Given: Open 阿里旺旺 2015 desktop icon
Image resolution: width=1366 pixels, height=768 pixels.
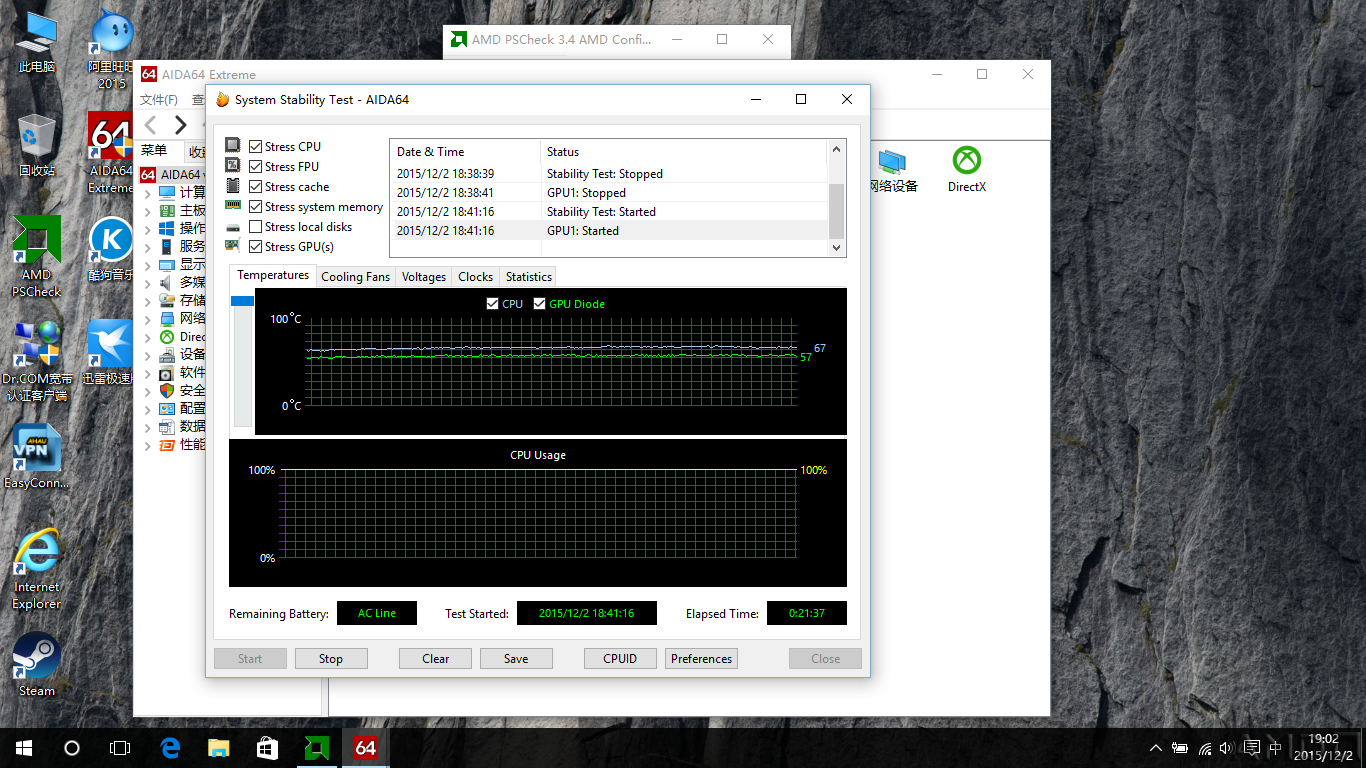Looking at the screenshot, I should 112,50.
